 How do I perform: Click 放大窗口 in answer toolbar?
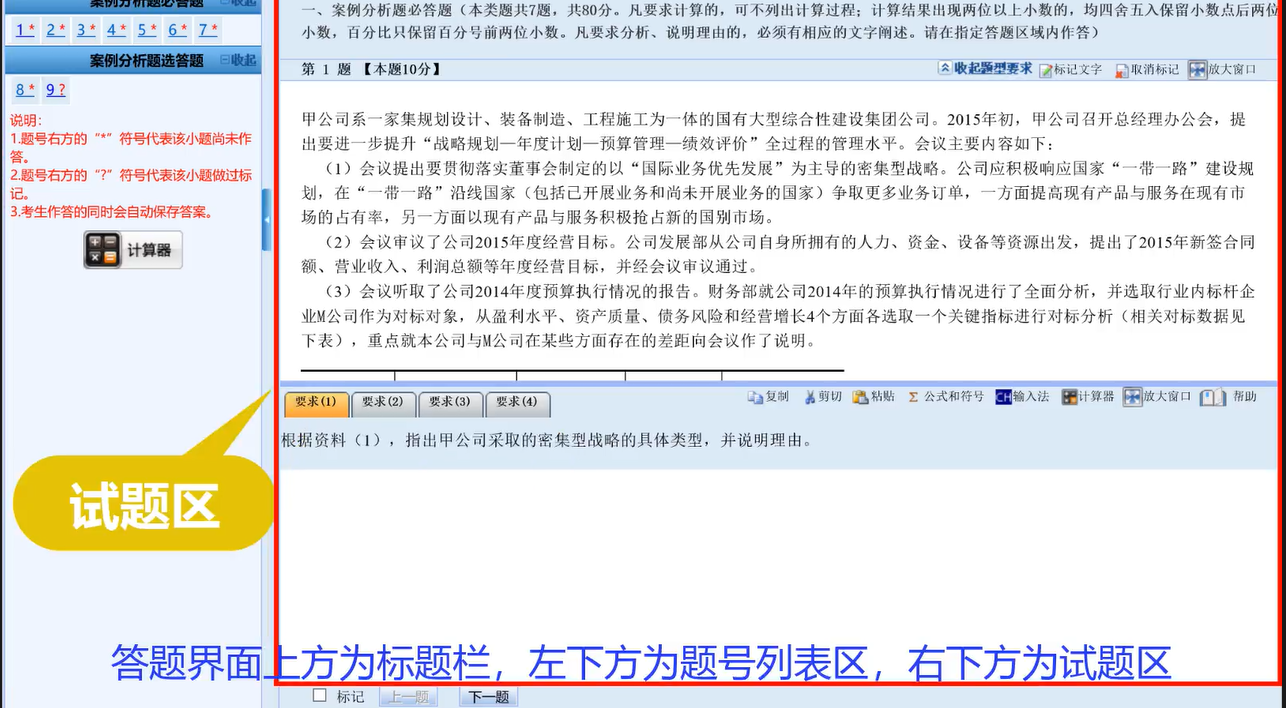[x=1157, y=397]
